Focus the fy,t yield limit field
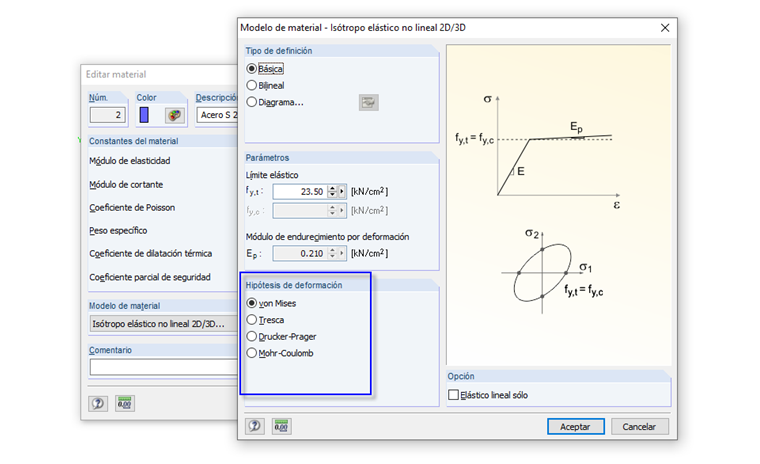This screenshot has width=760, height=464. point(301,192)
